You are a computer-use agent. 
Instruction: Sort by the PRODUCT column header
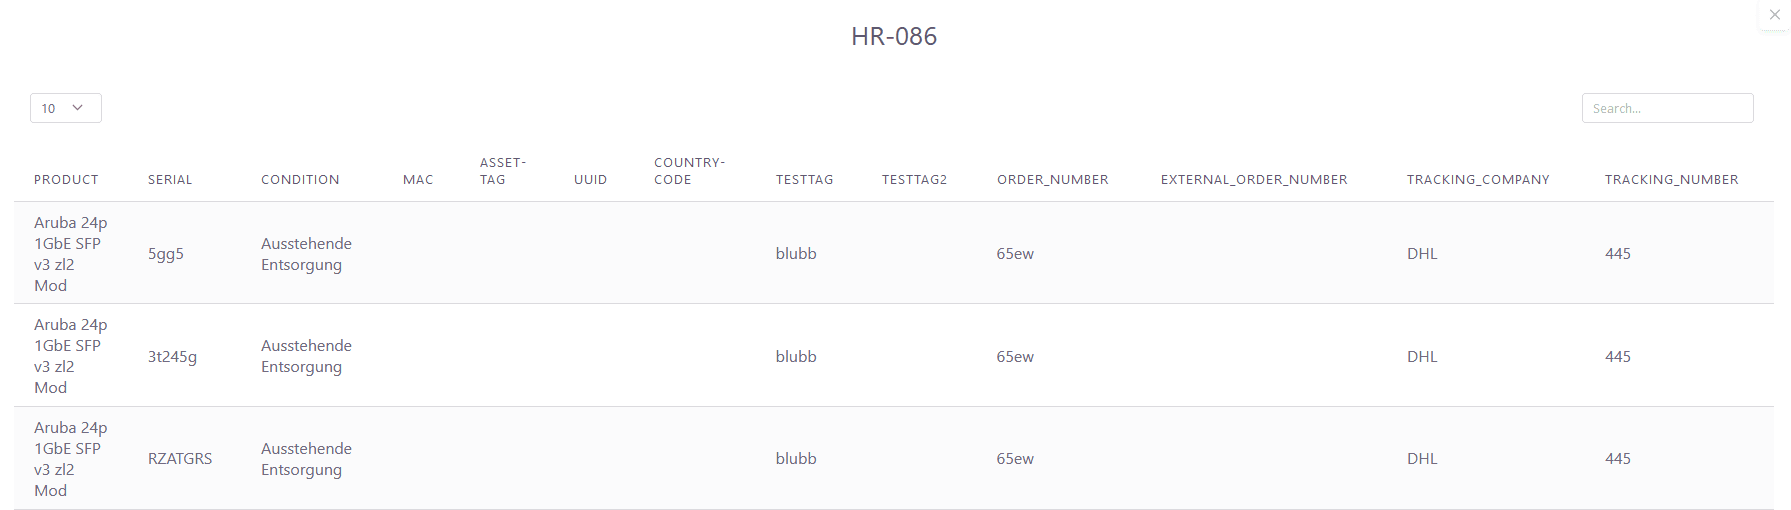pos(66,180)
